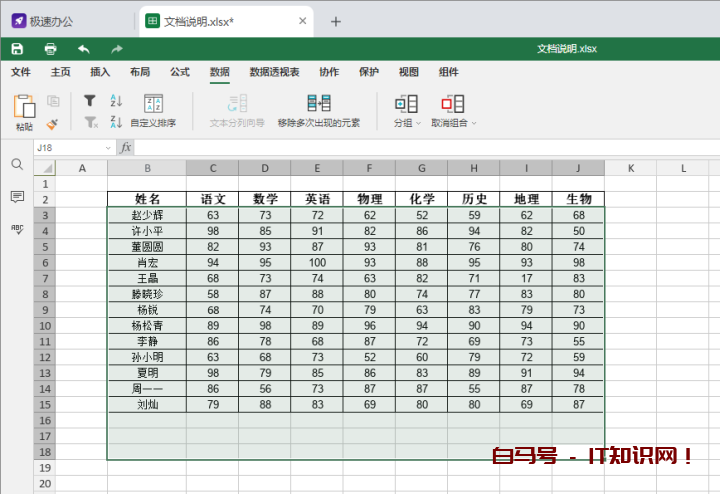Click the name cell 许小平
Viewport: 720px width, 494px height.
(147, 231)
